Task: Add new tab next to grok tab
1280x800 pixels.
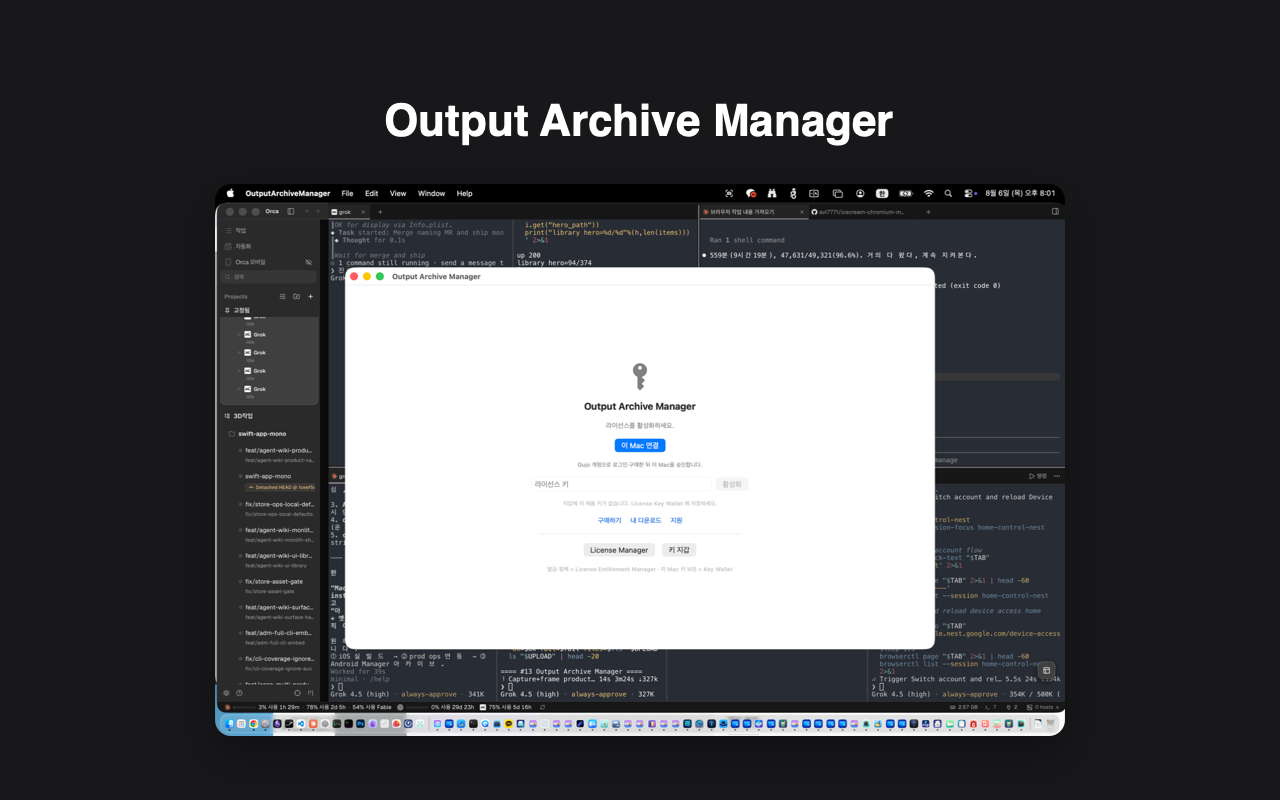Action: (x=380, y=212)
